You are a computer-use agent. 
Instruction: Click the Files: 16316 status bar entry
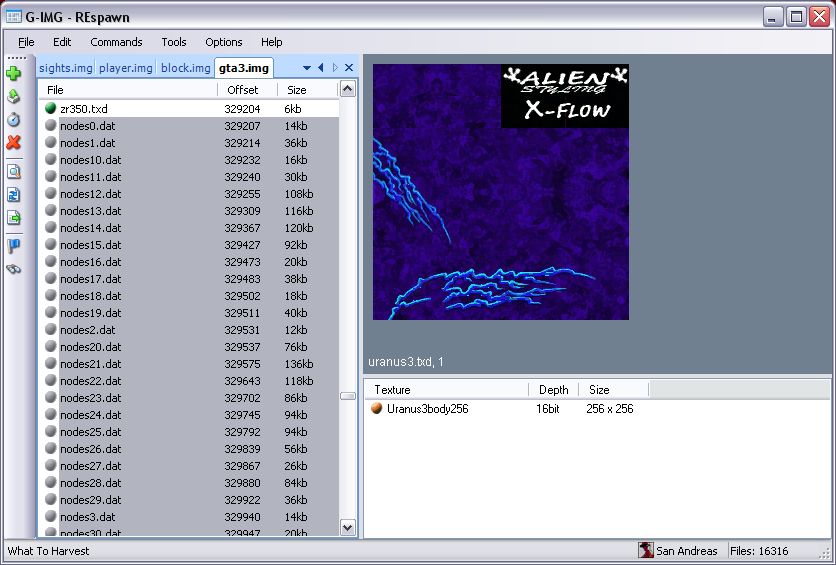[x=759, y=551]
